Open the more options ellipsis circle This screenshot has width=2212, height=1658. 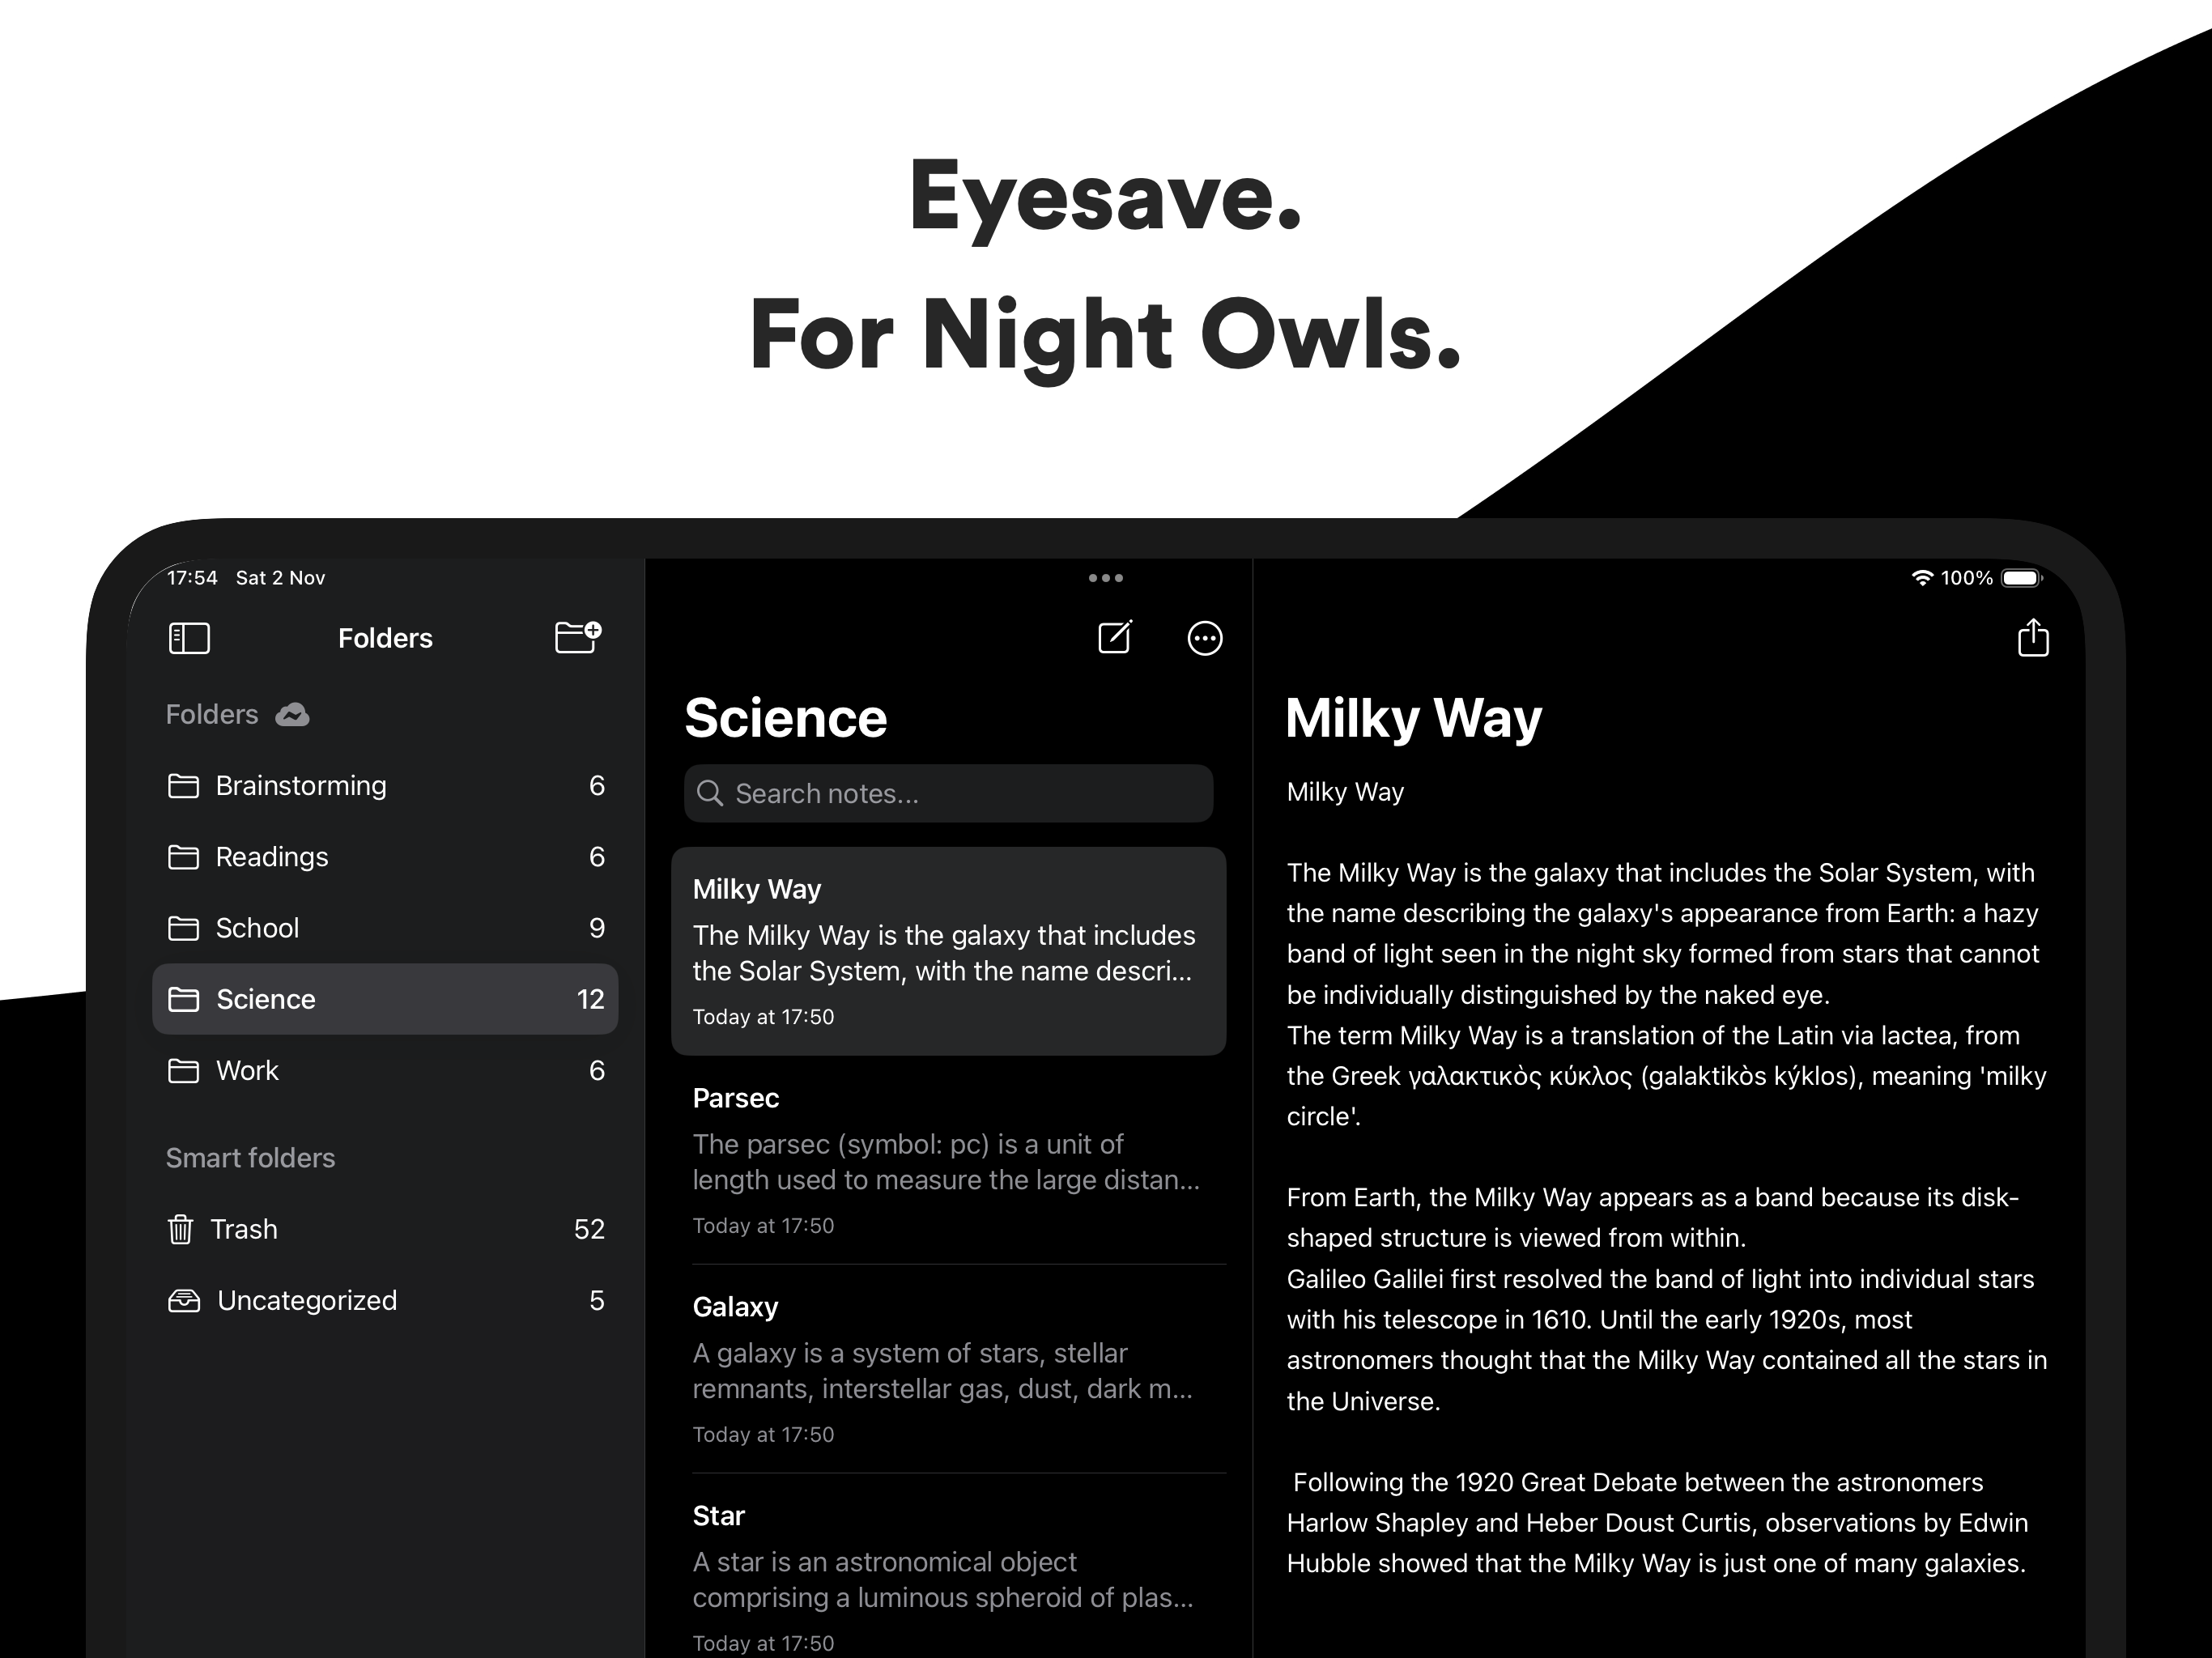(1204, 638)
